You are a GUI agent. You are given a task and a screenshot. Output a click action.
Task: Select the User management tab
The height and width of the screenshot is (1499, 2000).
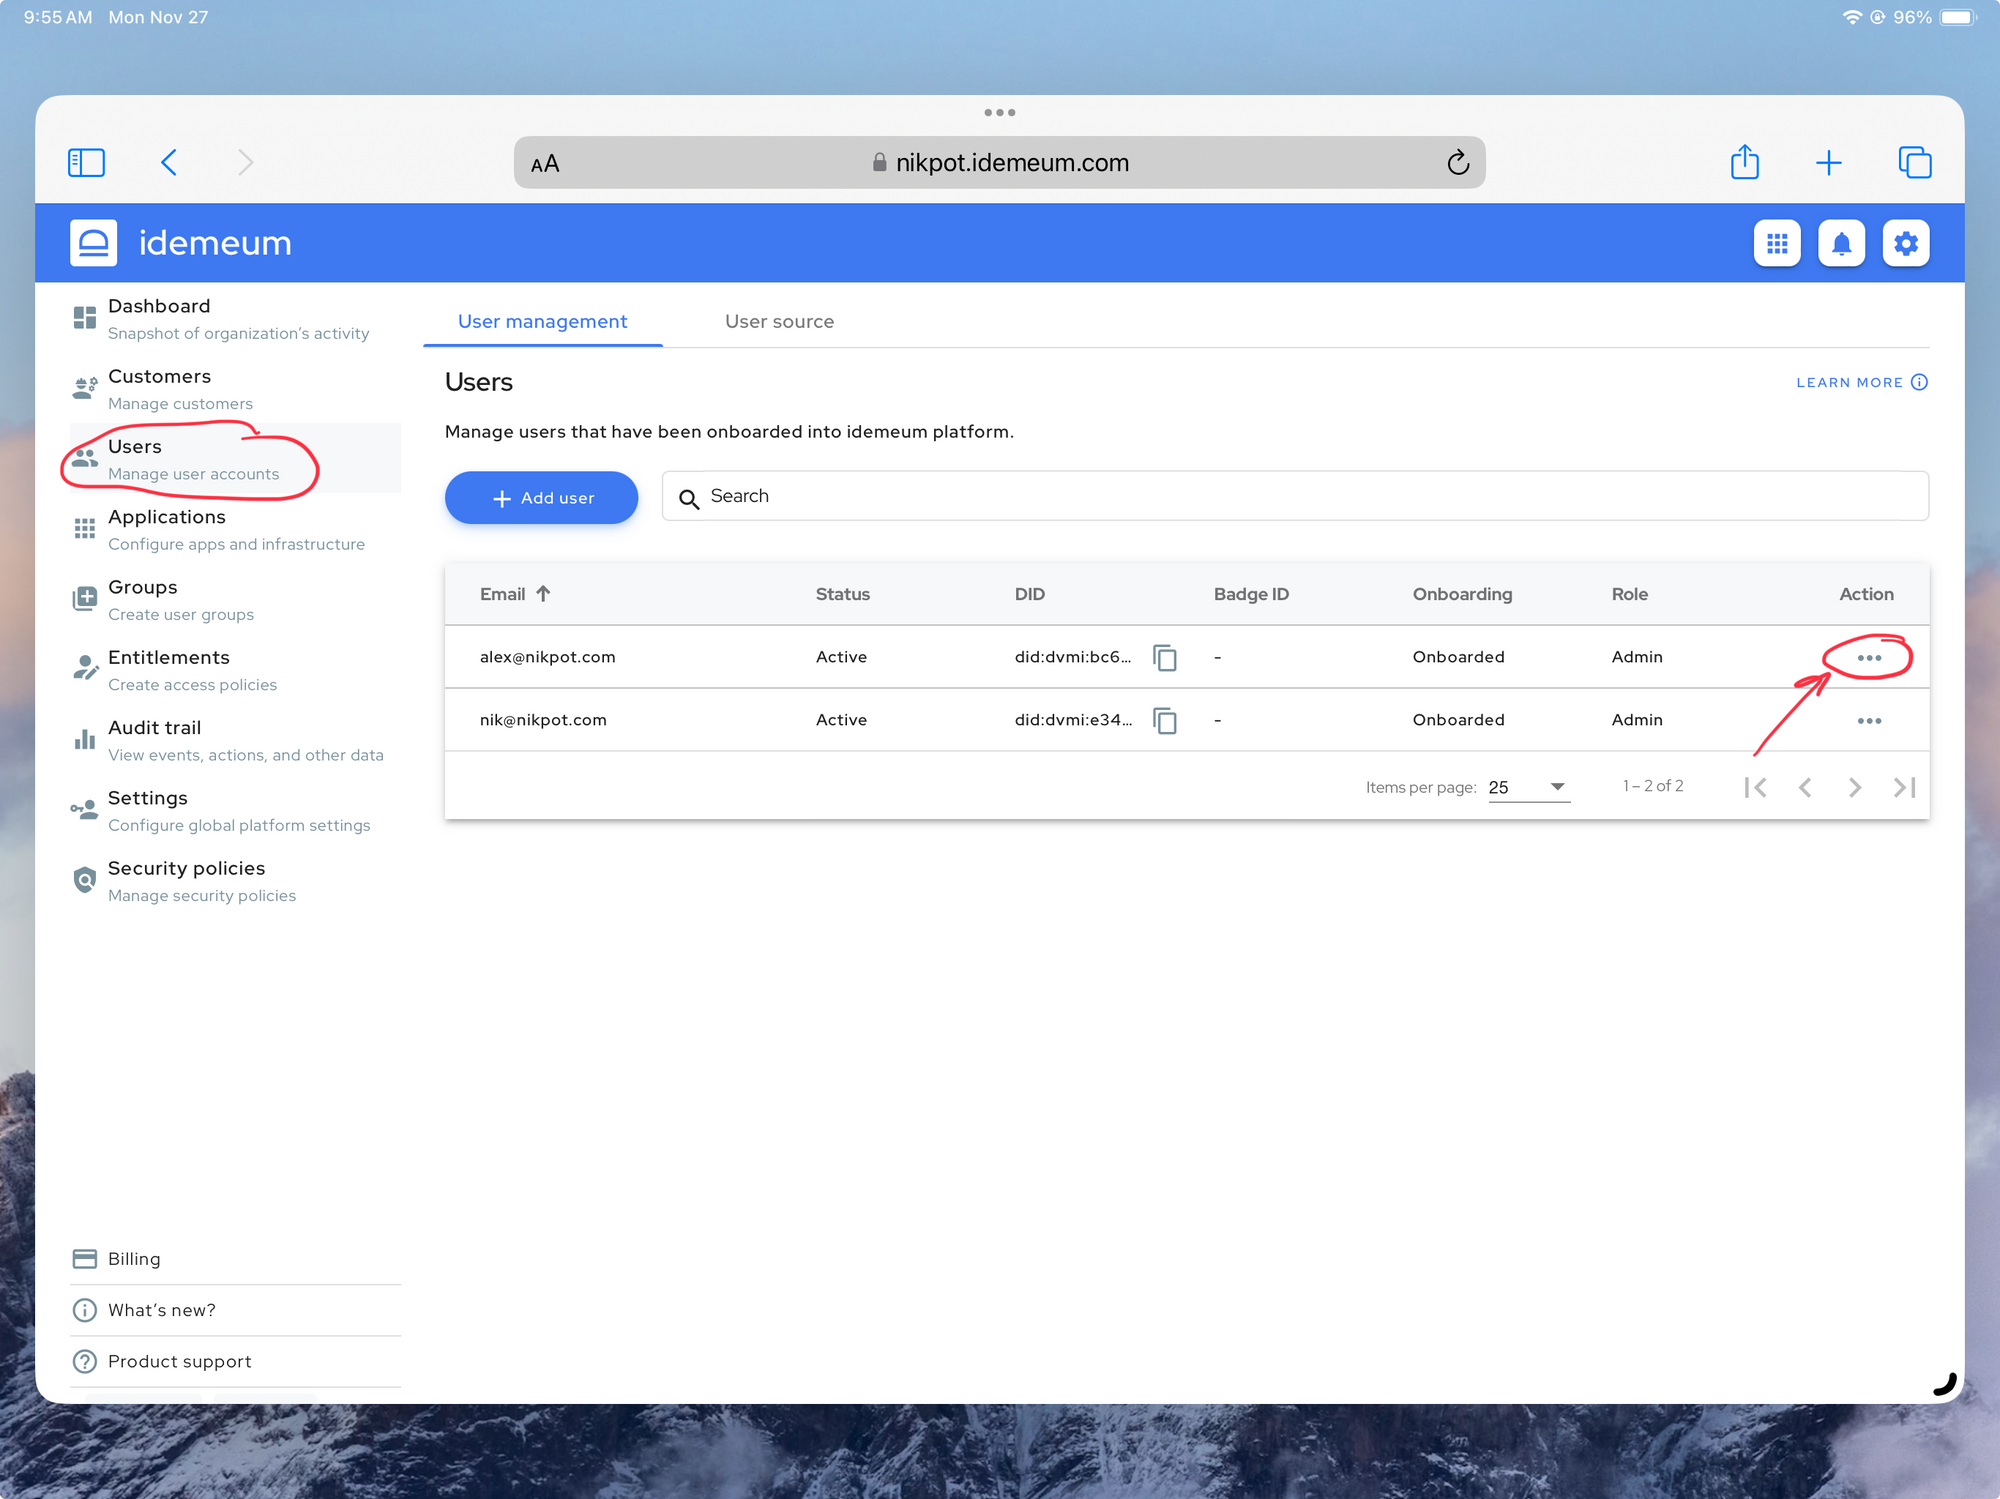[542, 321]
